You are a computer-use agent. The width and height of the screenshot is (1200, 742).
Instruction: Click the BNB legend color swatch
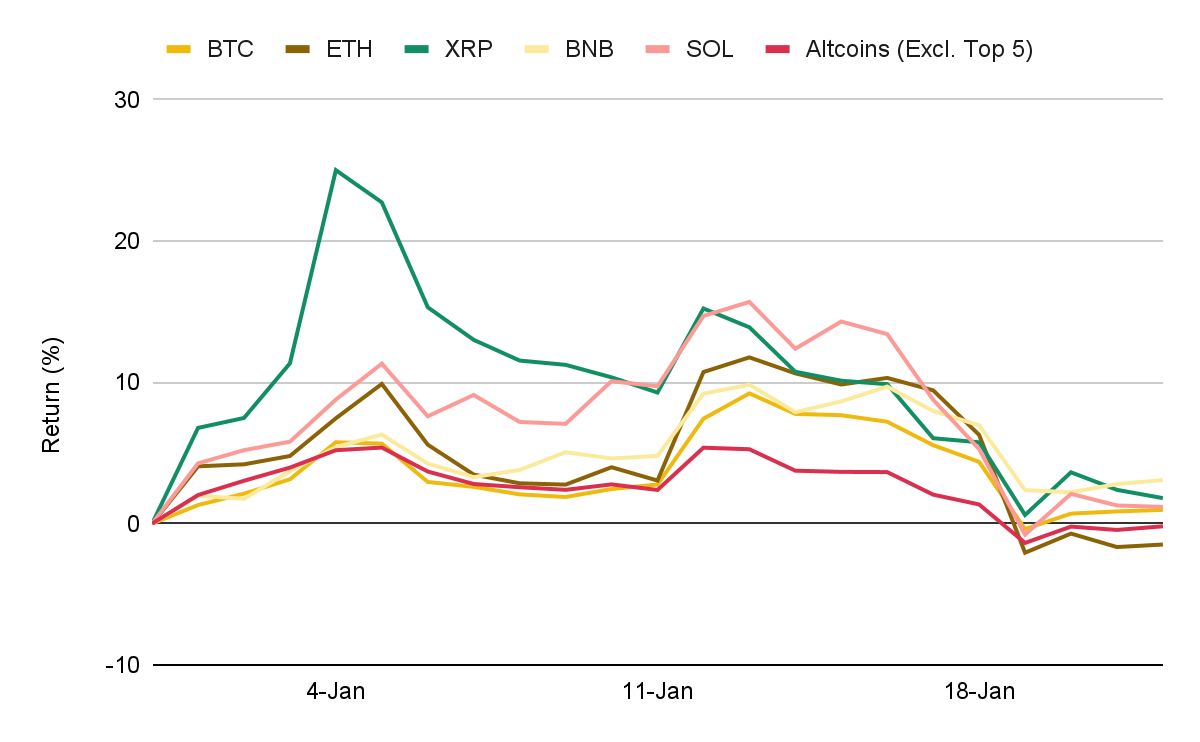click(537, 48)
